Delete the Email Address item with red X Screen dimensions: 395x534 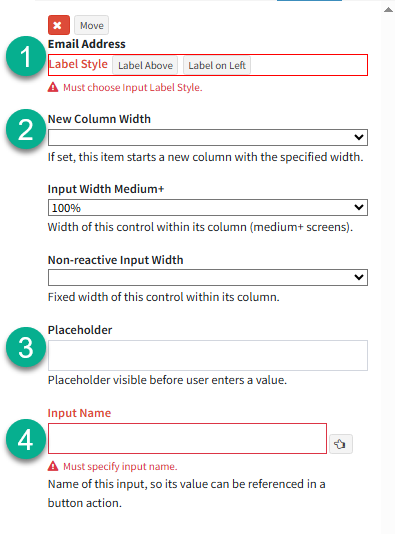[59, 25]
